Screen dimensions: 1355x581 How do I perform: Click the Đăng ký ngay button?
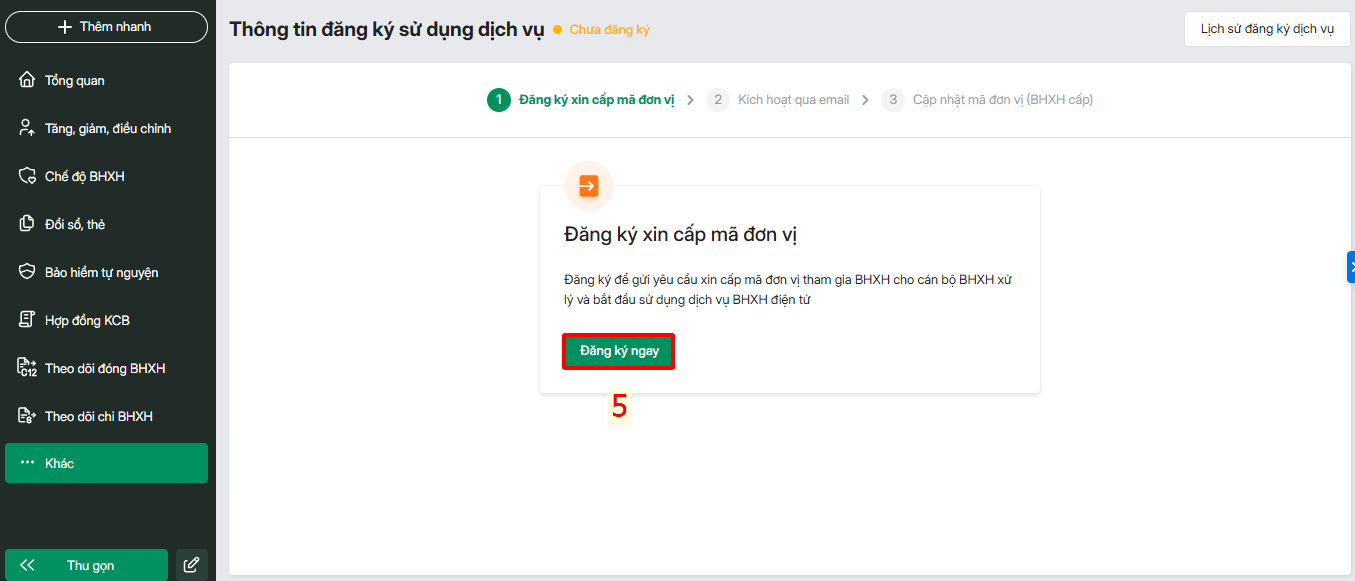(x=619, y=351)
